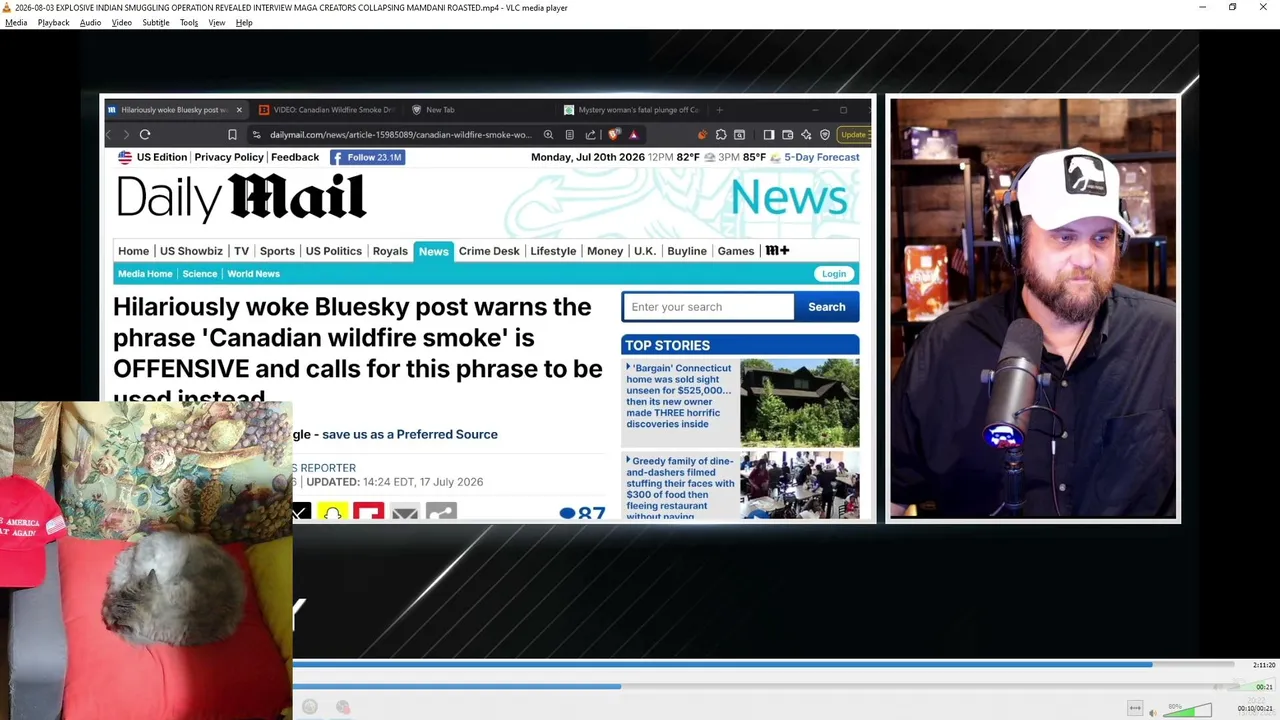Click the orange extension icon in browser toolbar
The height and width of the screenshot is (720, 1280).
[x=702, y=135]
